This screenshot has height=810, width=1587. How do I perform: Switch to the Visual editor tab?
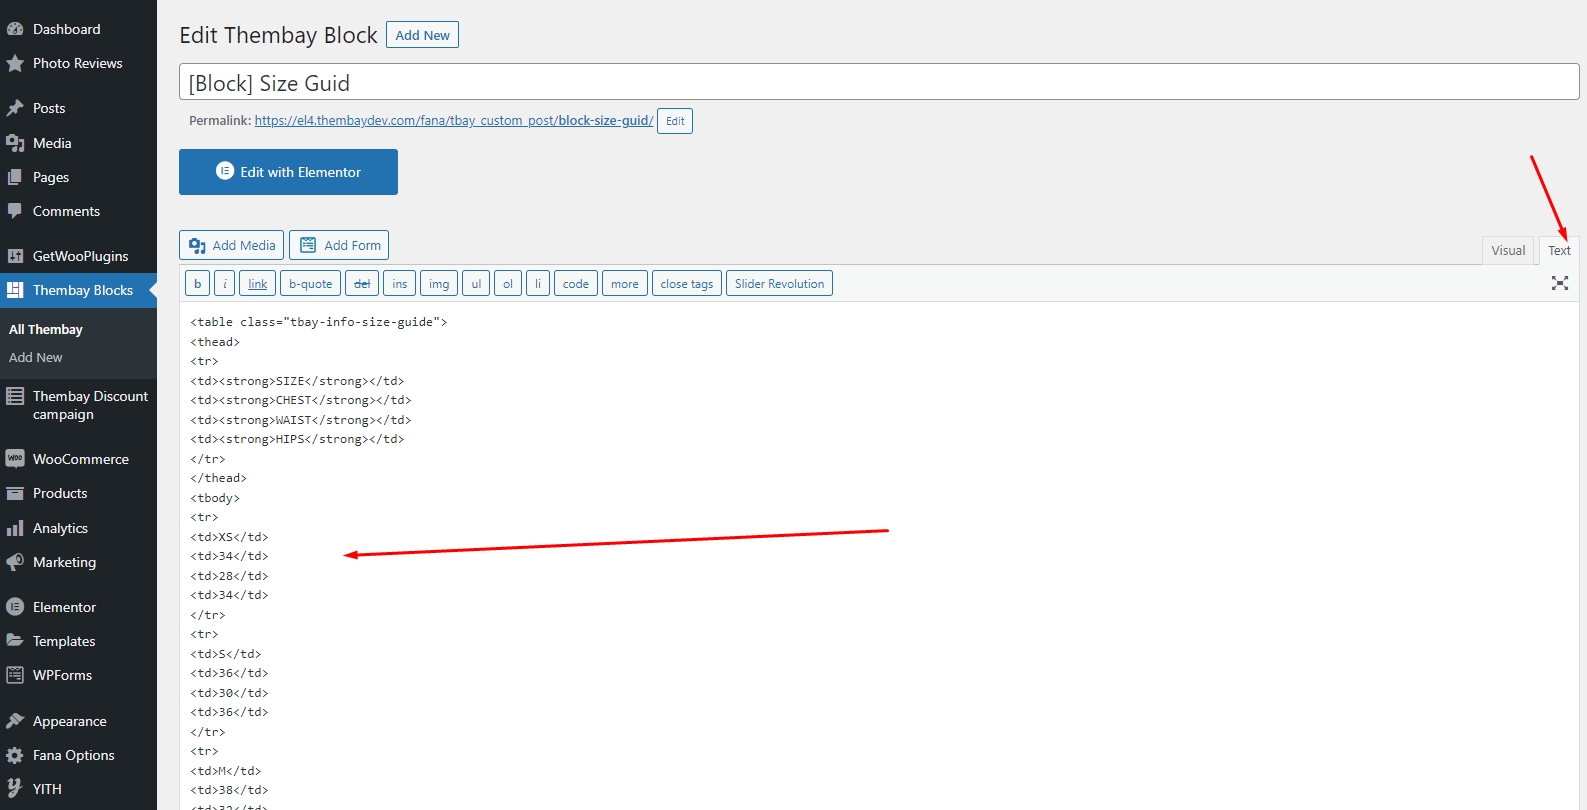coord(1507,250)
